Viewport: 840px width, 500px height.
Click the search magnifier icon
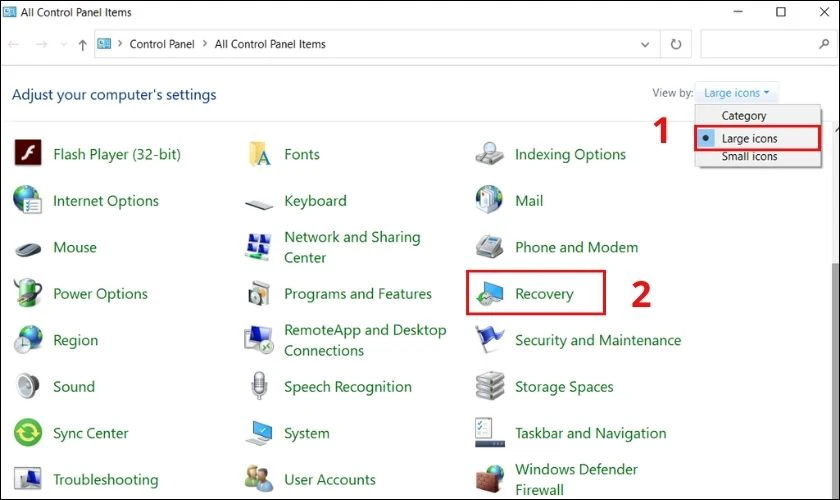[x=824, y=44]
